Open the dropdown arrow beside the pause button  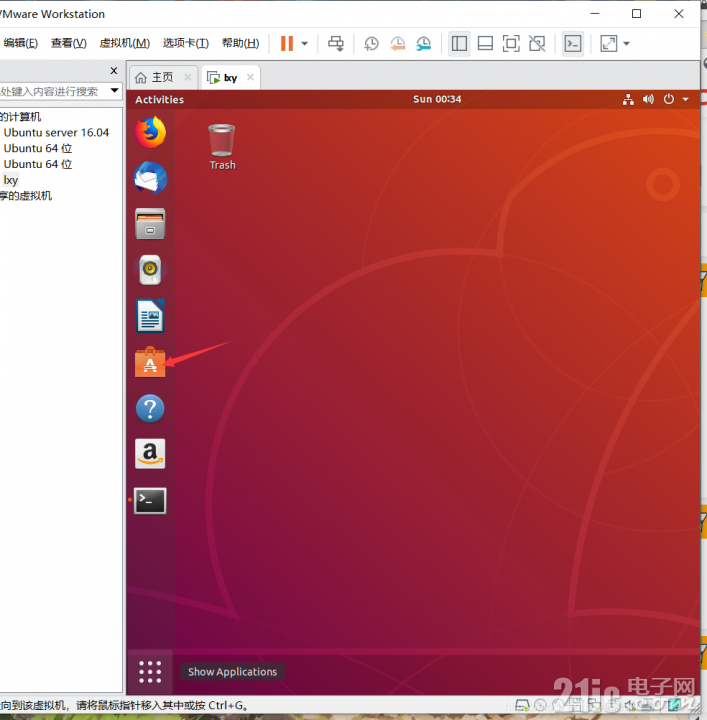point(304,44)
